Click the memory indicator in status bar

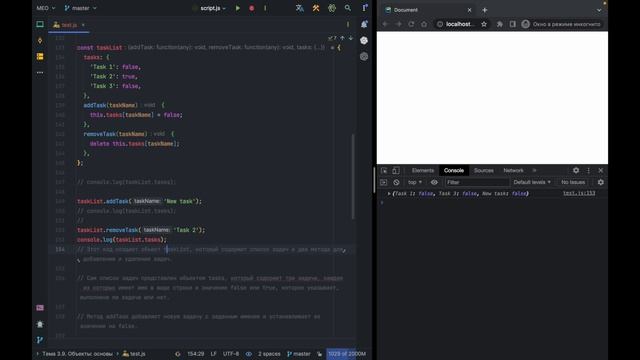pos(347,354)
